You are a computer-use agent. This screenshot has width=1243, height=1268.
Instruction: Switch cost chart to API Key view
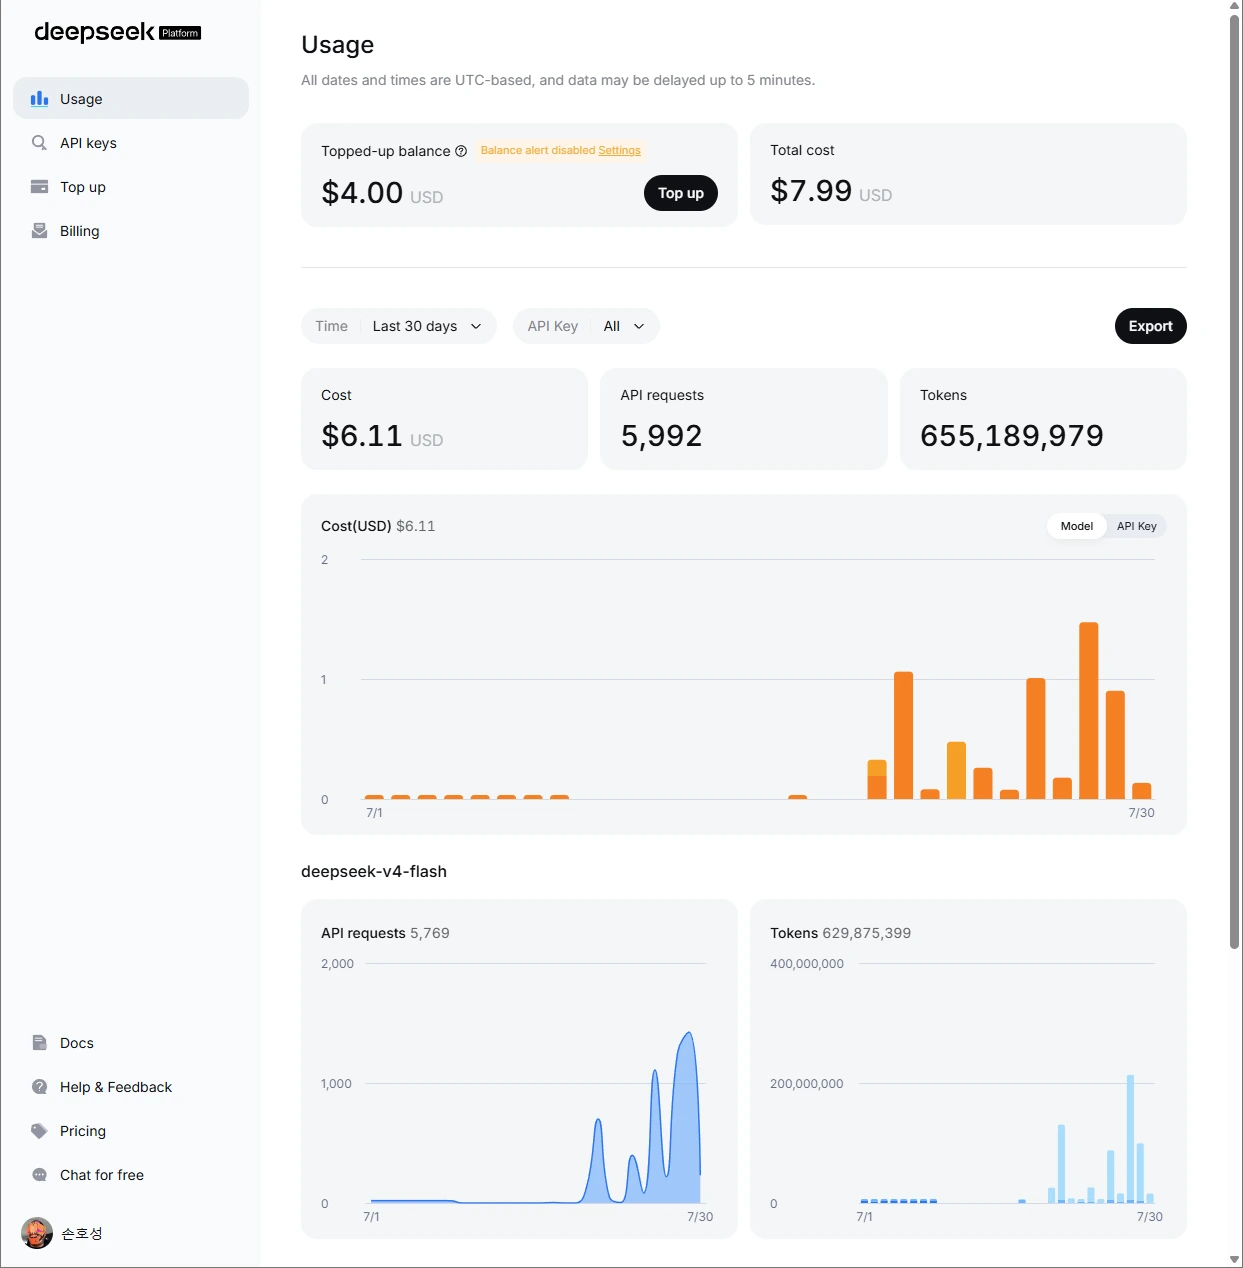pos(1136,526)
